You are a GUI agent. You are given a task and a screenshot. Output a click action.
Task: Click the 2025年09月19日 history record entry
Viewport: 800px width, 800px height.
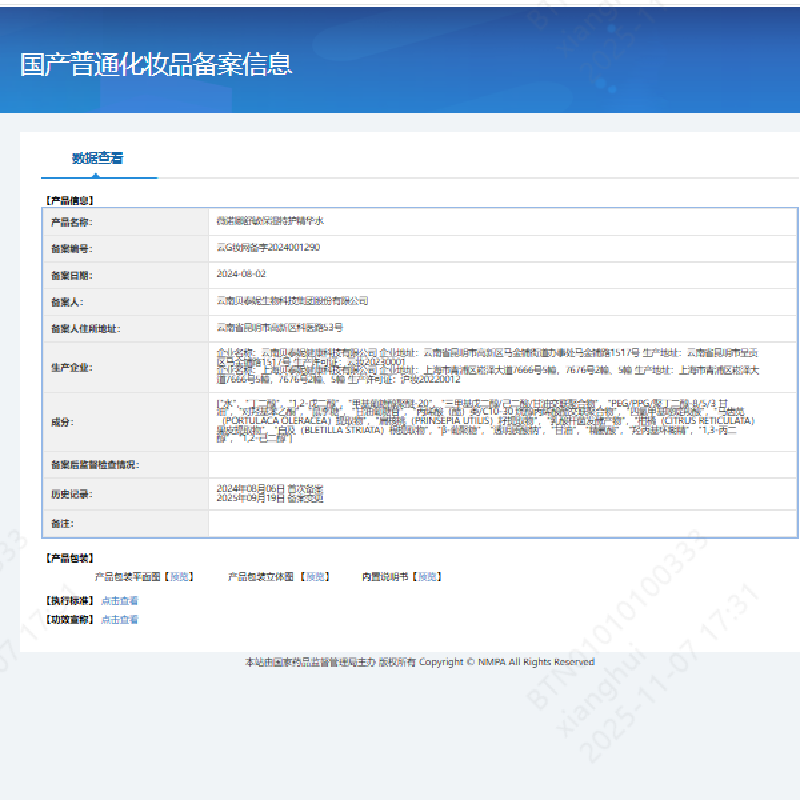point(270,498)
